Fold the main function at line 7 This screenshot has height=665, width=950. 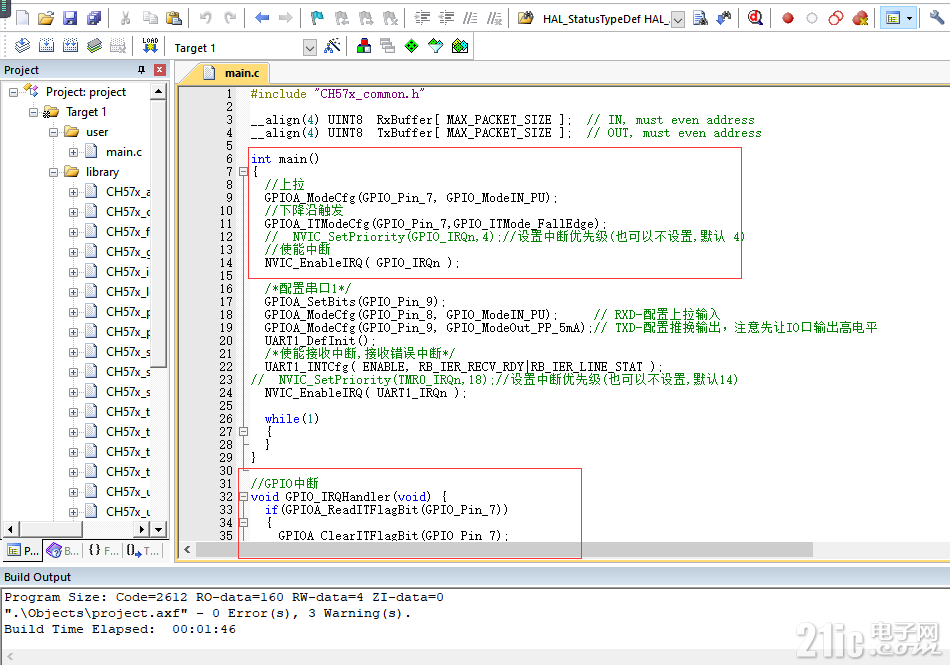click(x=244, y=171)
